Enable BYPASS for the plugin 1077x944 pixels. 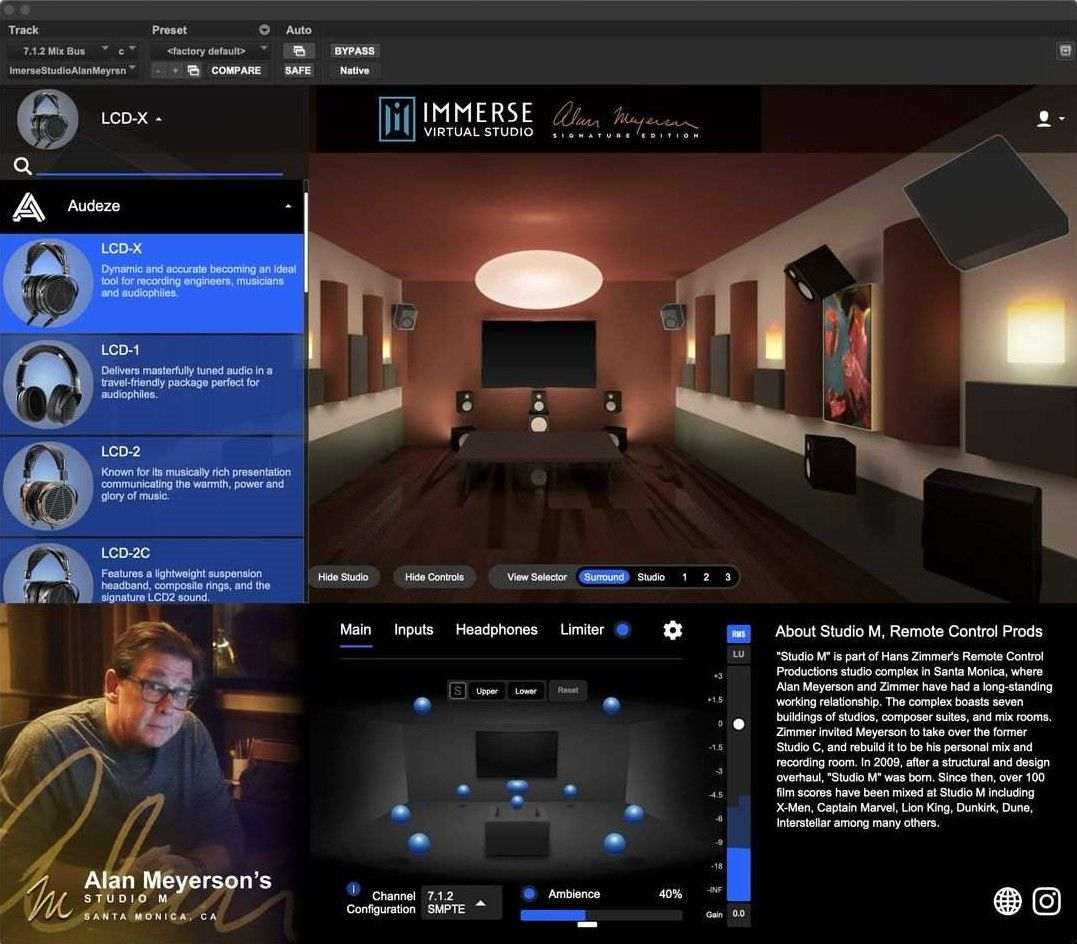pos(355,50)
